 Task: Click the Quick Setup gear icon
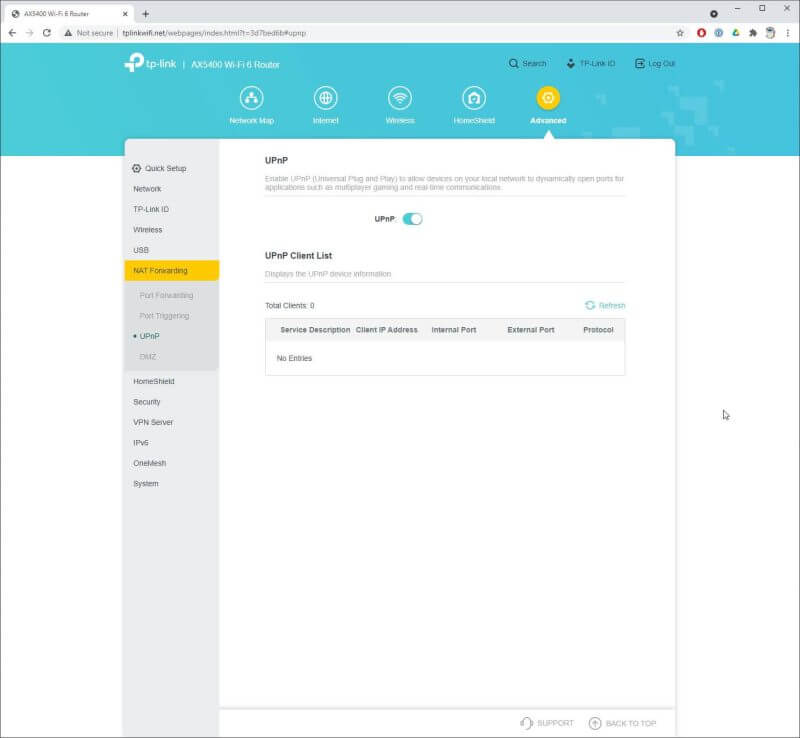(x=136, y=168)
